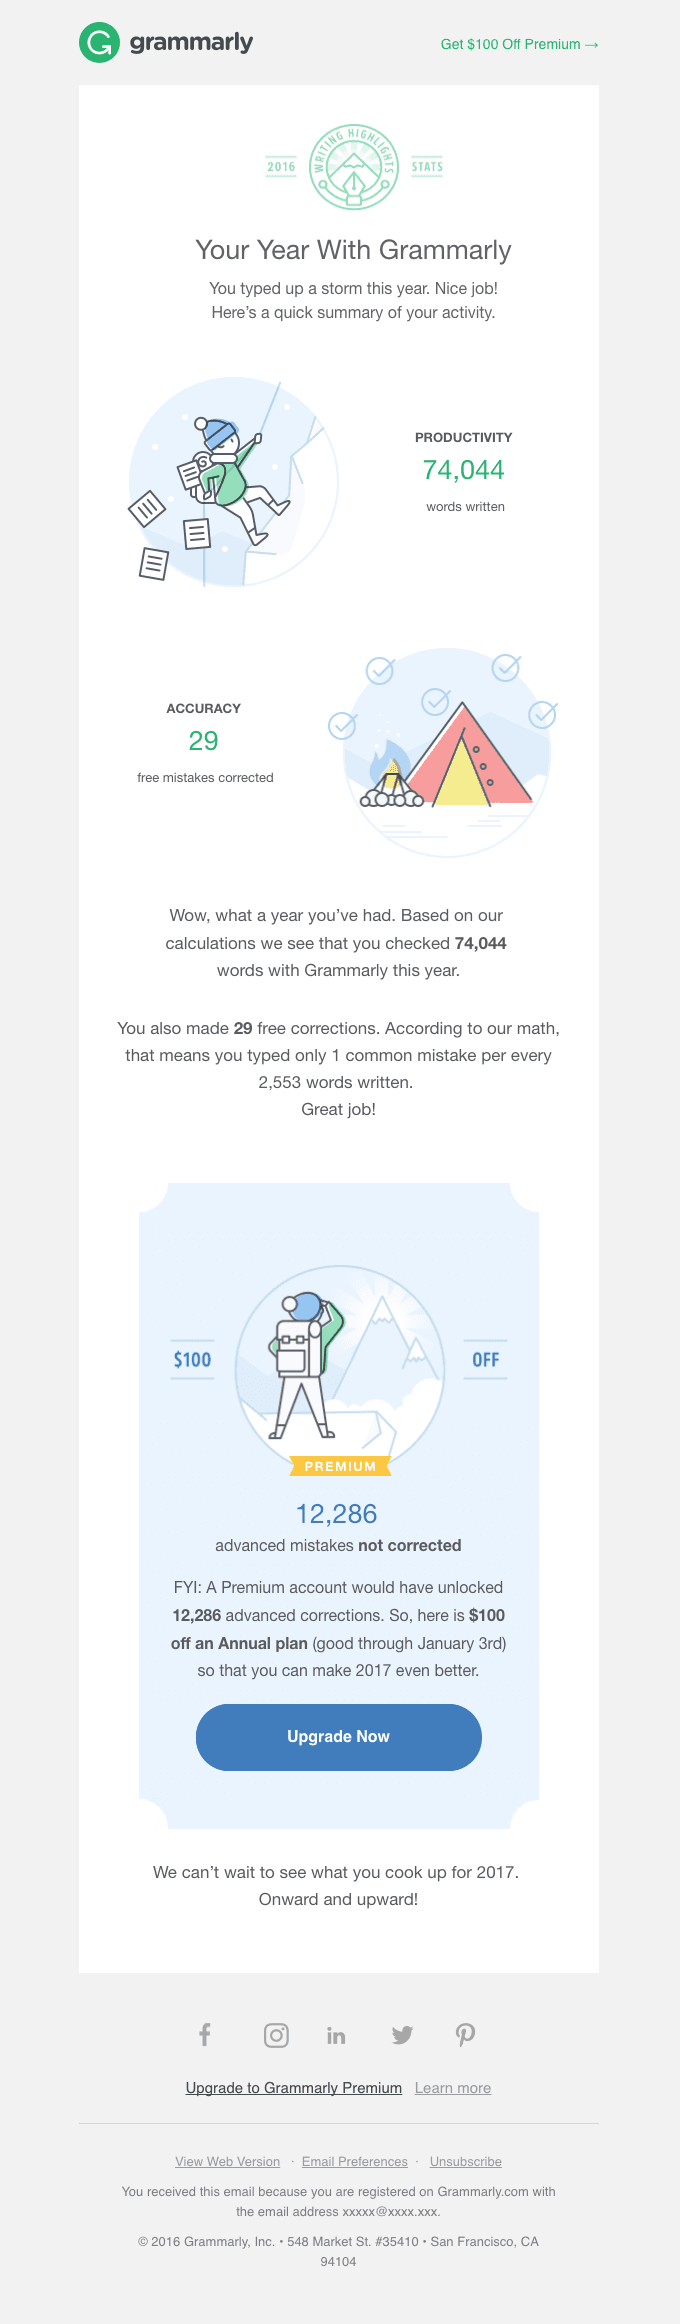The width and height of the screenshot is (680, 2324).
Task: Open Grammarly's Pinterest icon
Action: (465, 2035)
